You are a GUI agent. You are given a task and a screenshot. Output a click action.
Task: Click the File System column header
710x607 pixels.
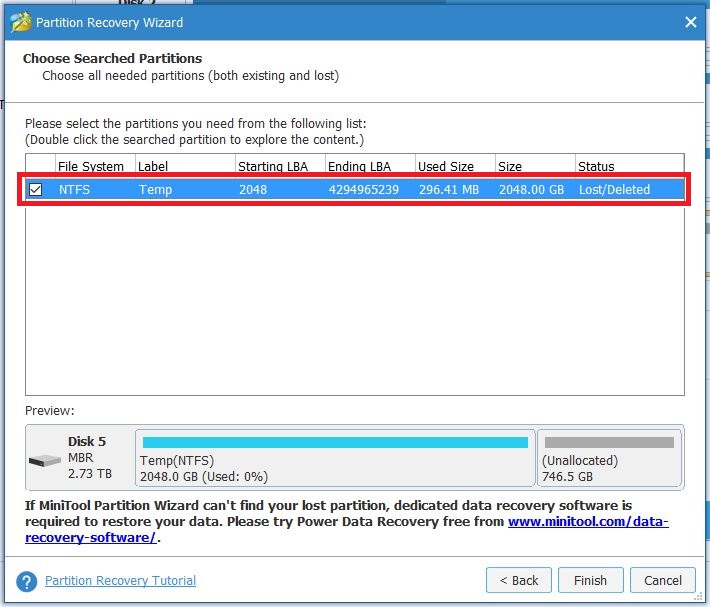point(95,166)
